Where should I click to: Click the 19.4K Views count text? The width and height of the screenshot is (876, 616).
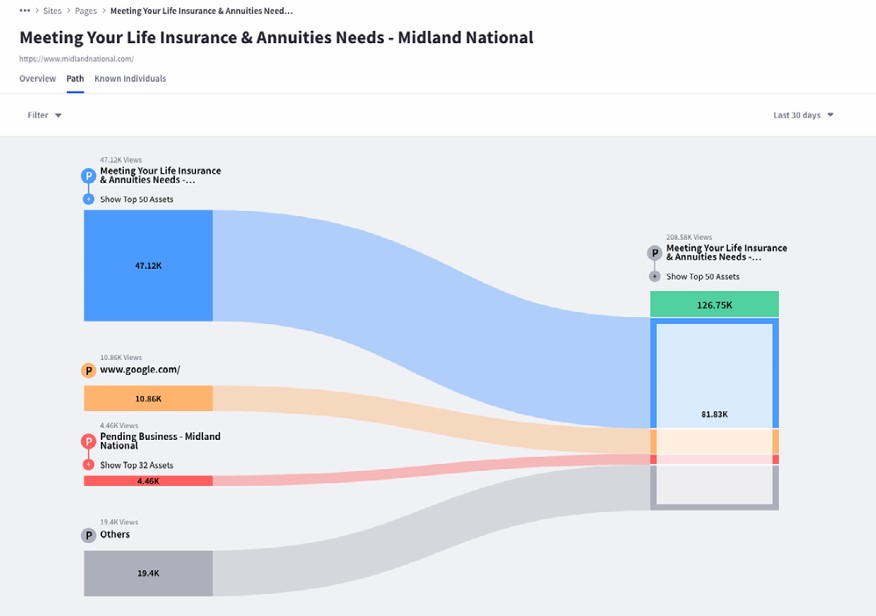click(119, 522)
